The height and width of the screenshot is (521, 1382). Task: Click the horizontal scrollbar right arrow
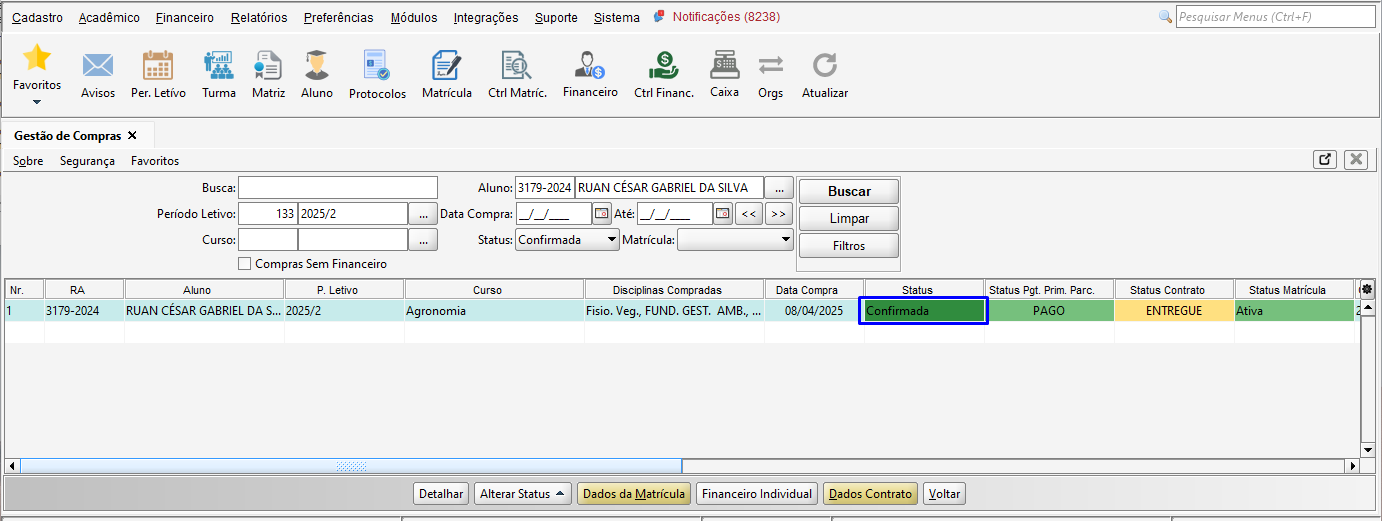coord(1353,466)
